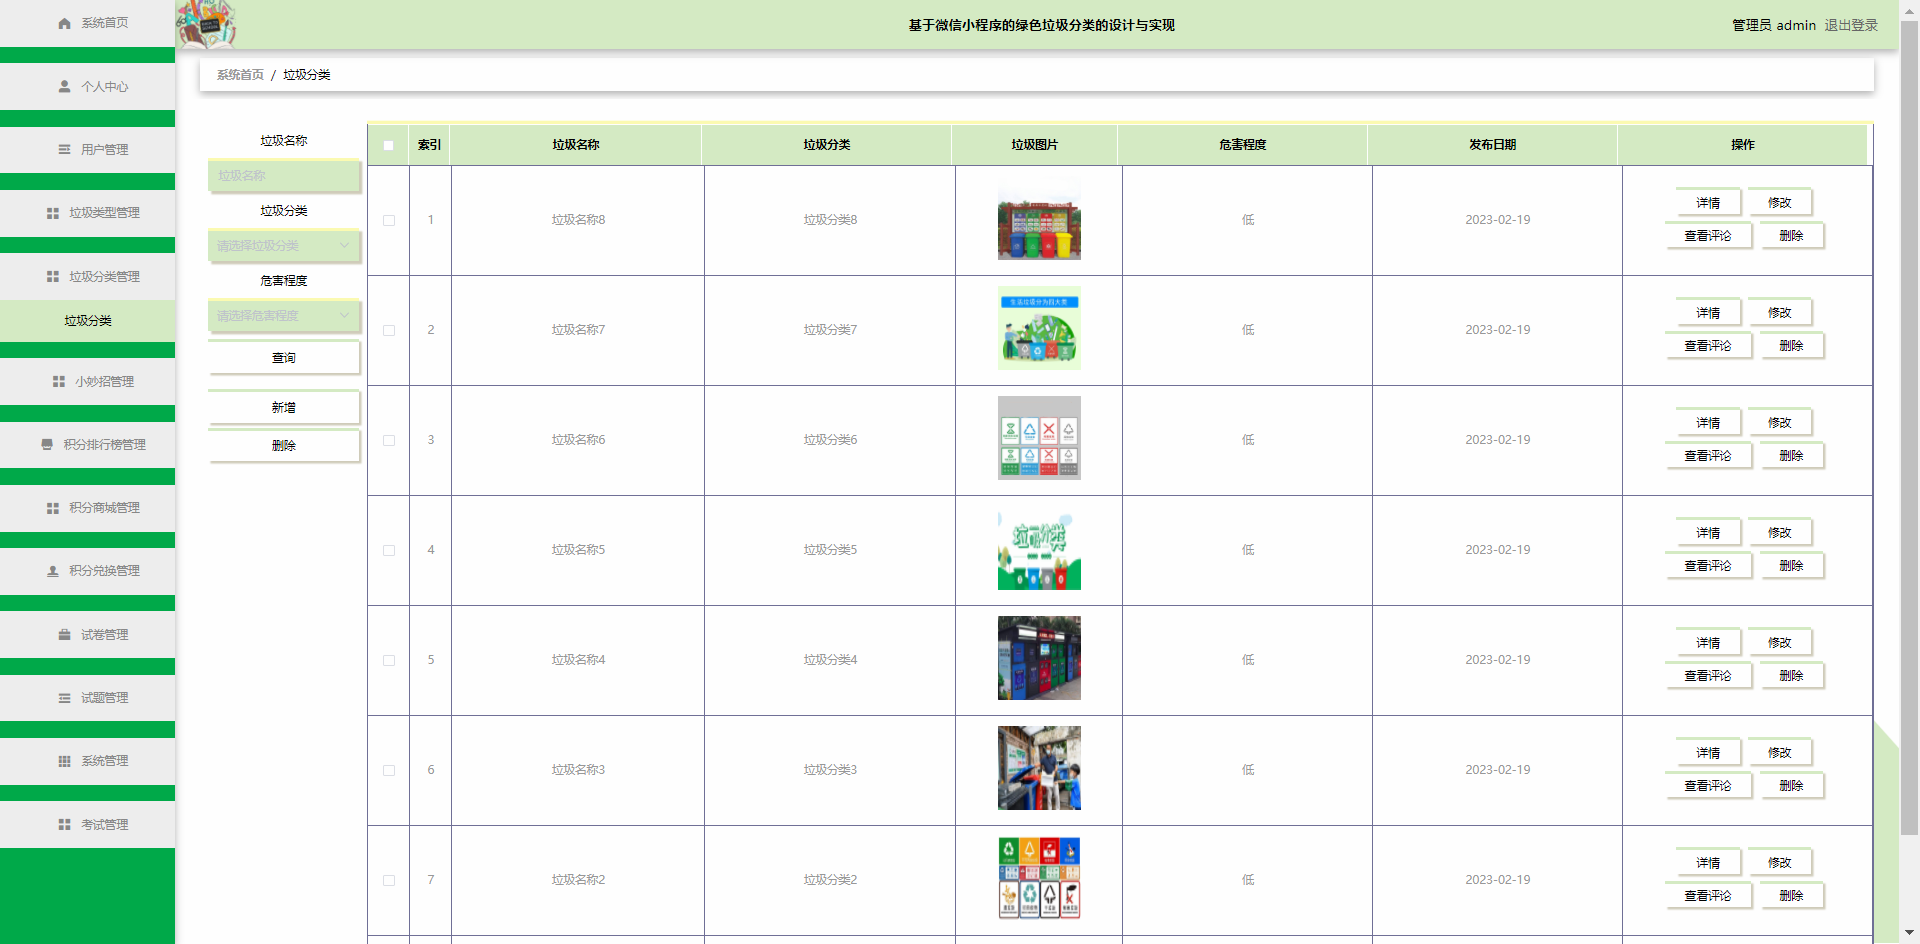Screen dimensions: 1920x944
Task: Click 查看评论 for 垃圾名称4
Action: pyautogui.click(x=1708, y=676)
